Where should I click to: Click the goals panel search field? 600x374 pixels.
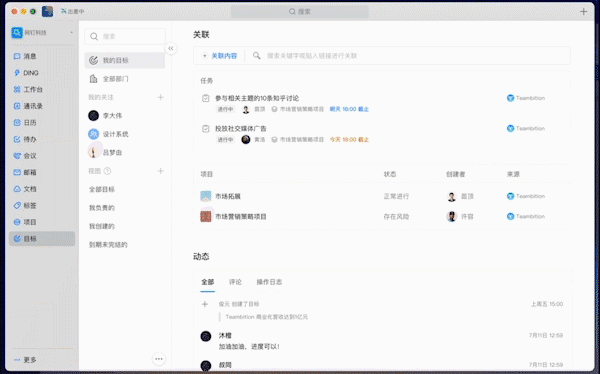pyautogui.click(x=125, y=36)
